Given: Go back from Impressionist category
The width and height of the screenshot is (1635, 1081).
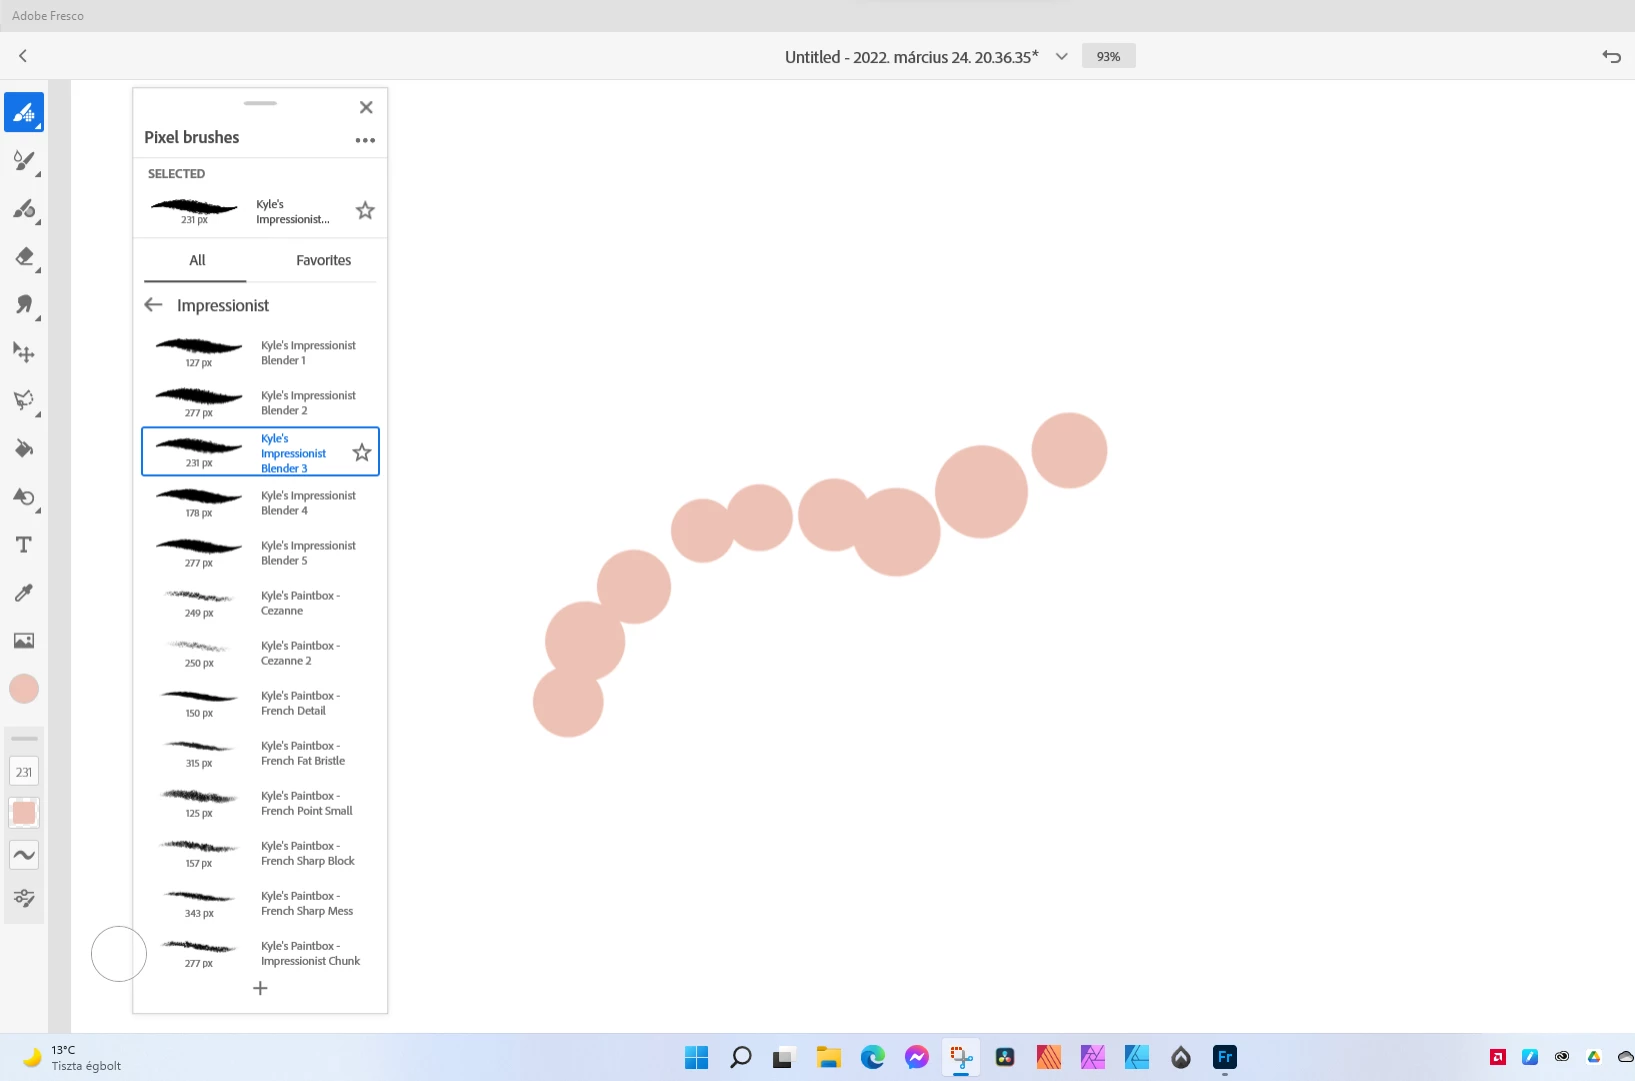Looking at the screenshot, I should tap(153, 305).
